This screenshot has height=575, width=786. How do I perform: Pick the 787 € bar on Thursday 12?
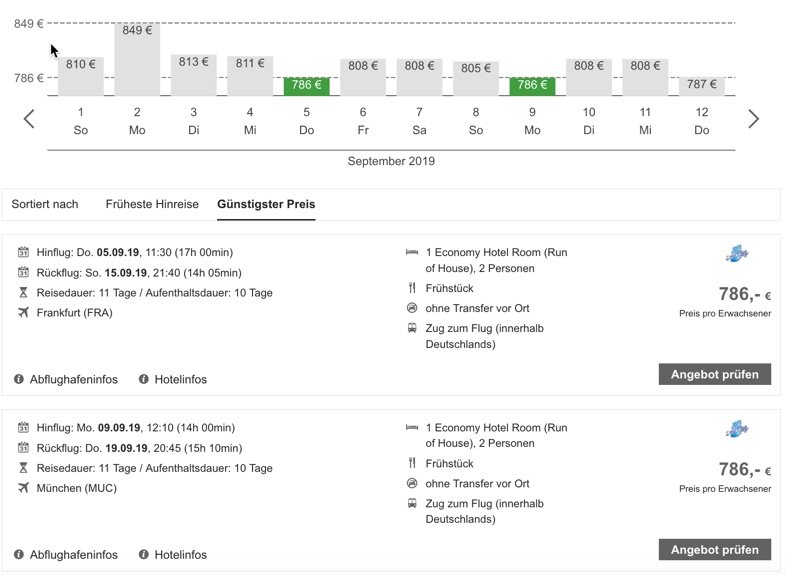coord(701,86)
